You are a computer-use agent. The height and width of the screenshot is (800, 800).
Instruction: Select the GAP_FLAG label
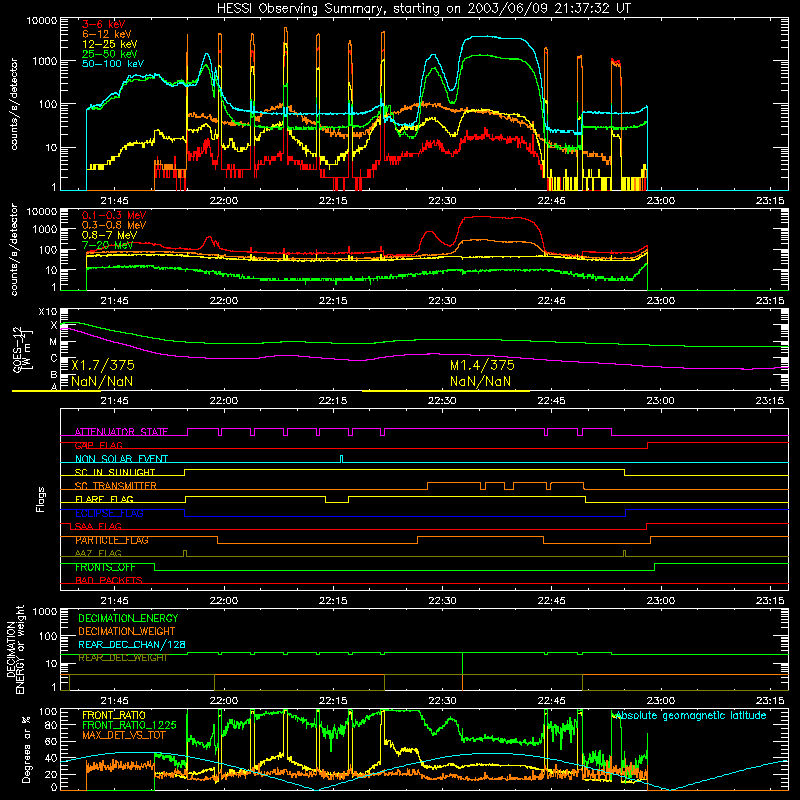[x=98, y=445]
